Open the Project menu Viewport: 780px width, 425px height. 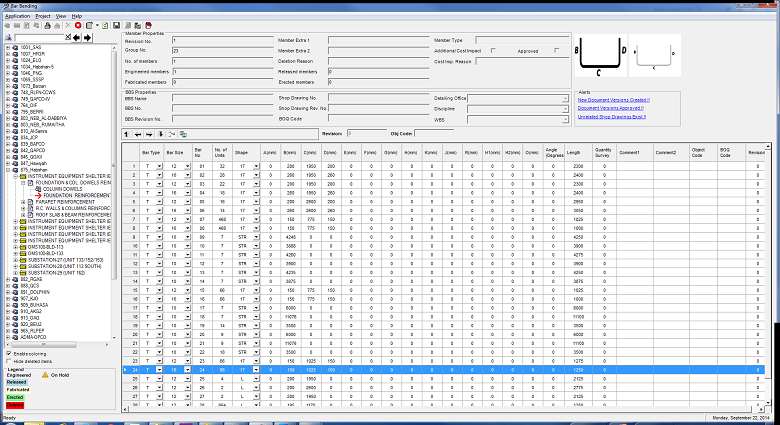pos(42,17)
